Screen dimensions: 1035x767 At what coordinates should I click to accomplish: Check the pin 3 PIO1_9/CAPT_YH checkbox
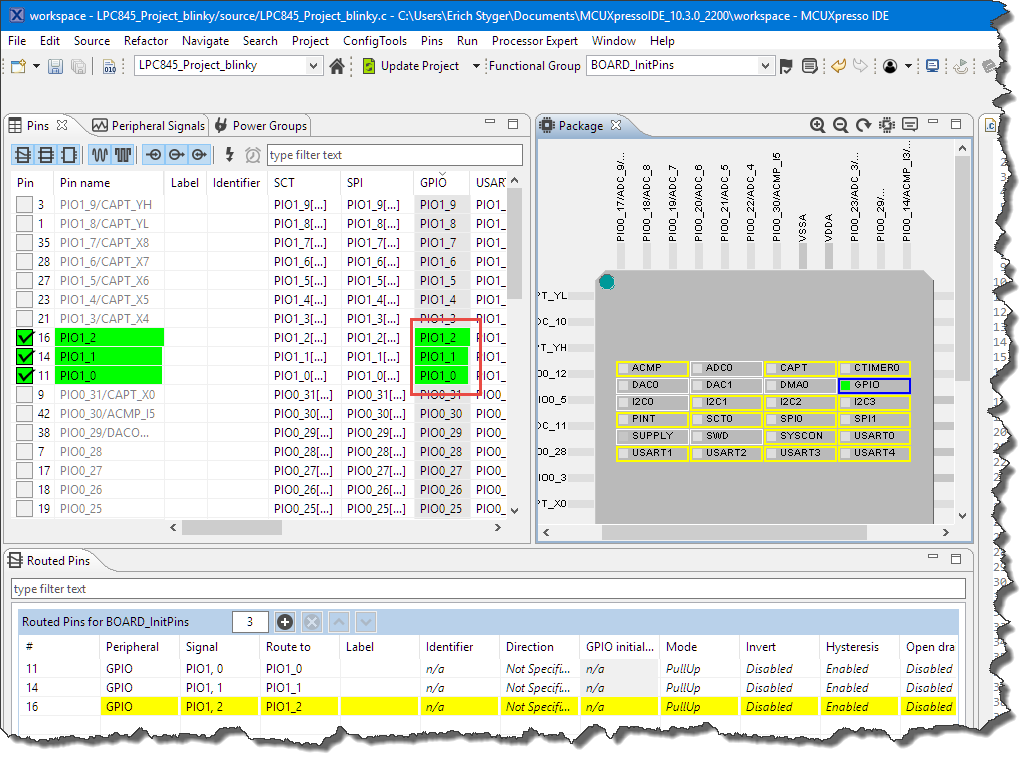25,204
